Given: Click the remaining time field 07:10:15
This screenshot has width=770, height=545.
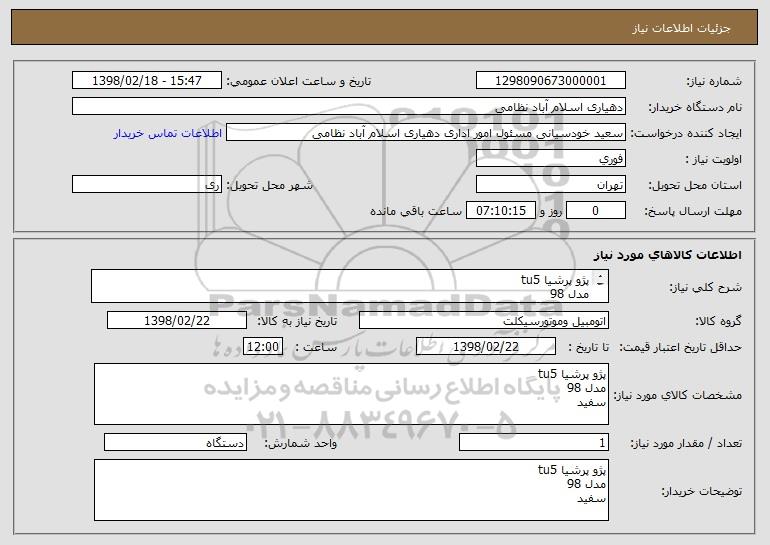Looking at the screenshot, I should point(500,211).
